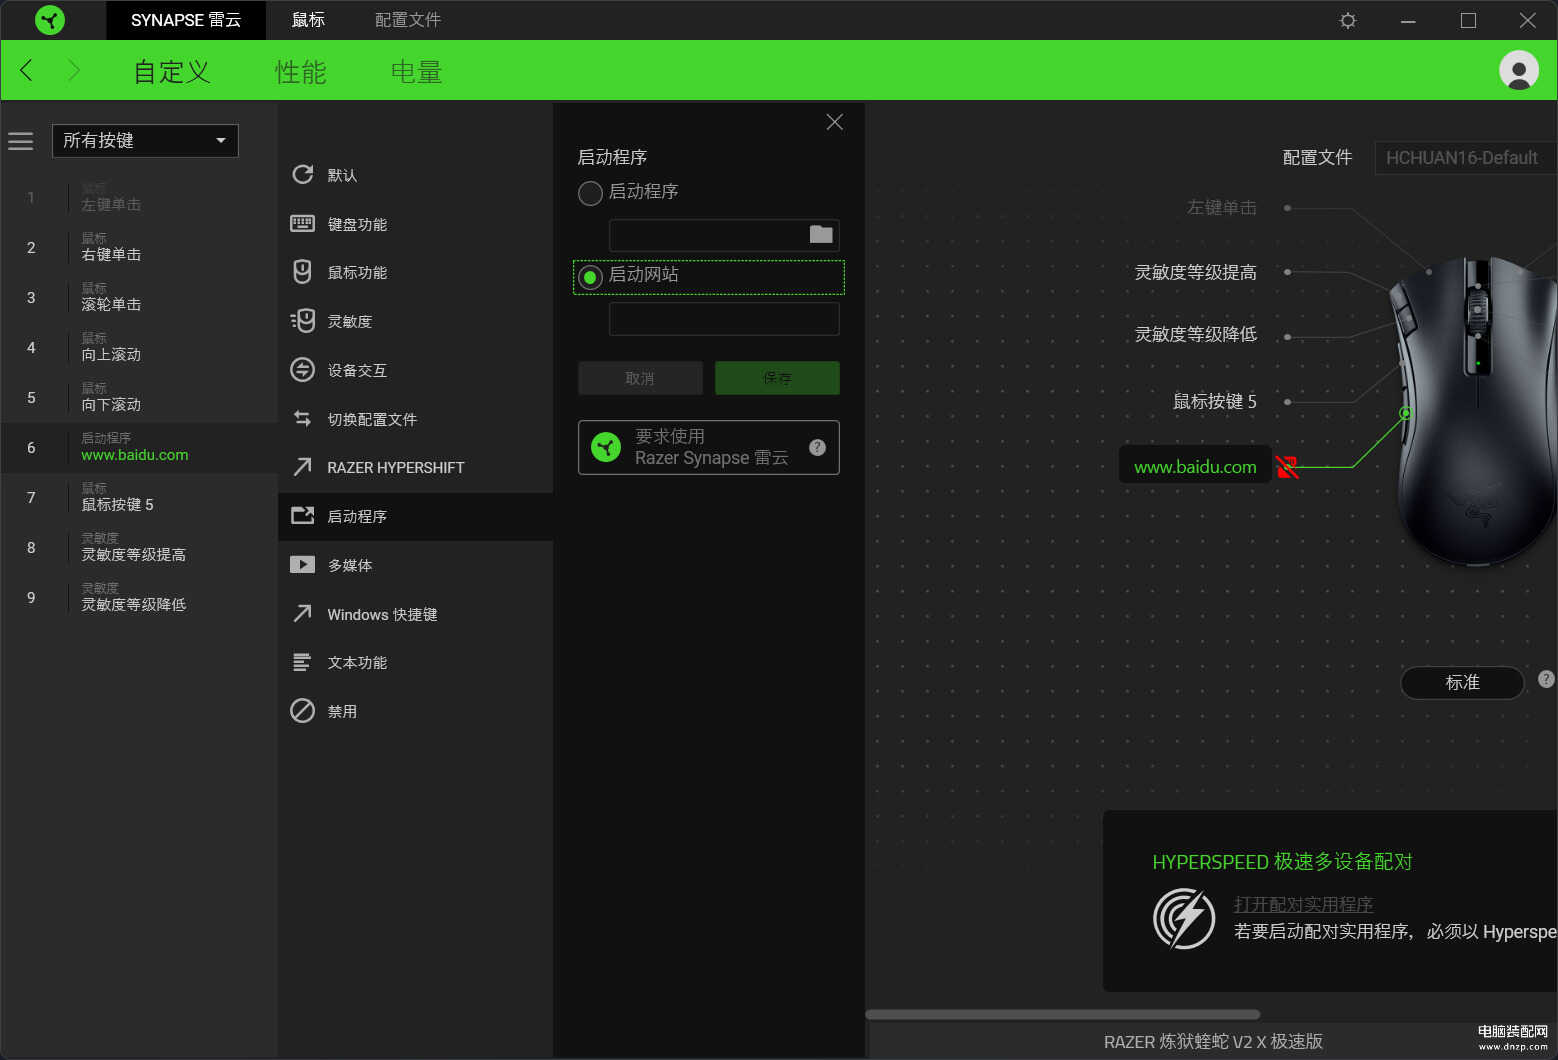This screenshot has height=1060, width=1558.
Task: Select the 启动网站 radio button
Action: pos(590,277)
